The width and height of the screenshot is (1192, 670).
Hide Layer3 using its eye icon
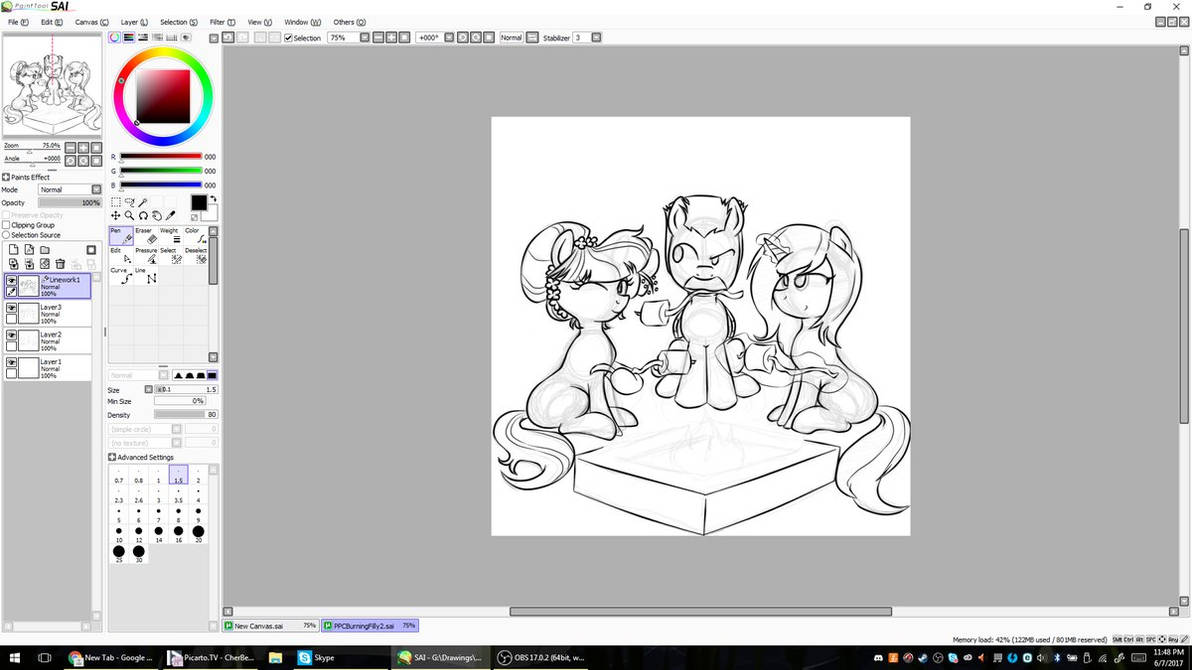11,308
